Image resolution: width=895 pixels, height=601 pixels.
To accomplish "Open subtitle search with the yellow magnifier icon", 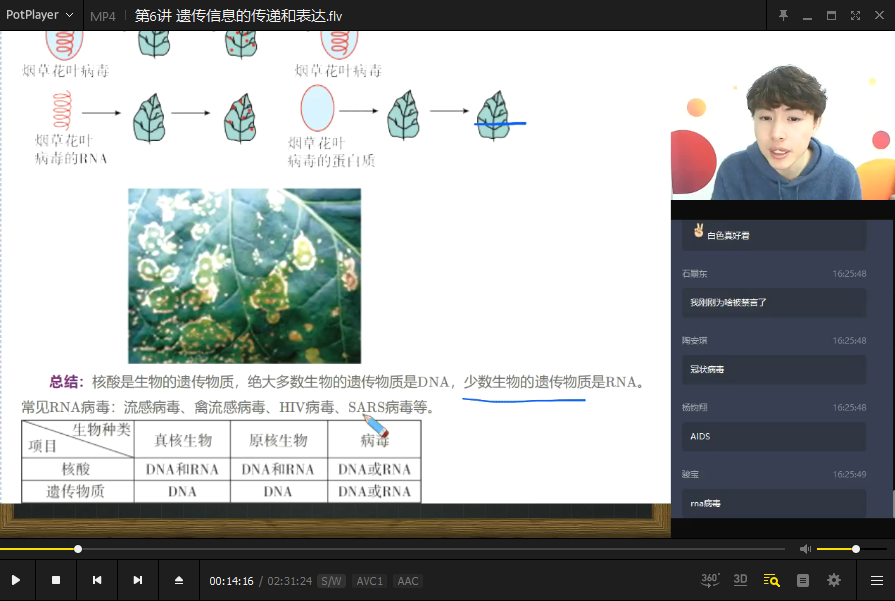I will [x=772, y=580].
